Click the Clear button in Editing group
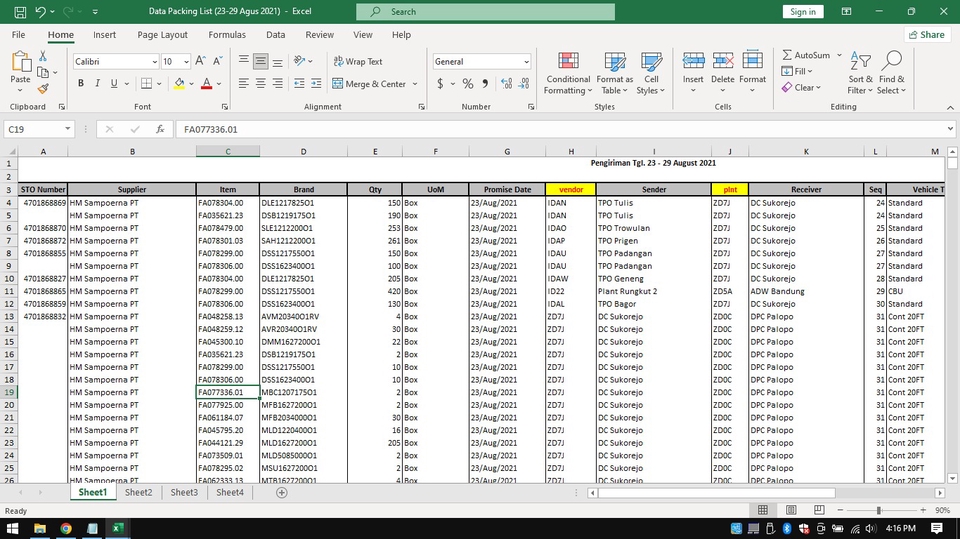This screenshot has width=960, height=539. 801,88
